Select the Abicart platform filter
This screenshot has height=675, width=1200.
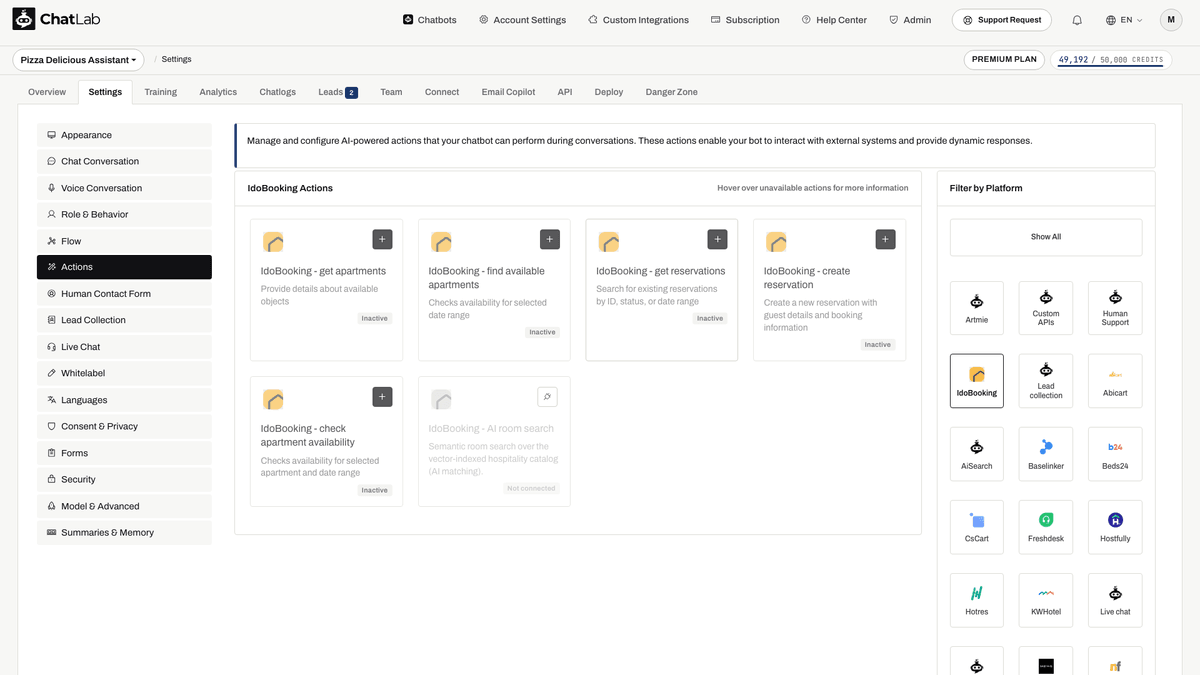1115,381
